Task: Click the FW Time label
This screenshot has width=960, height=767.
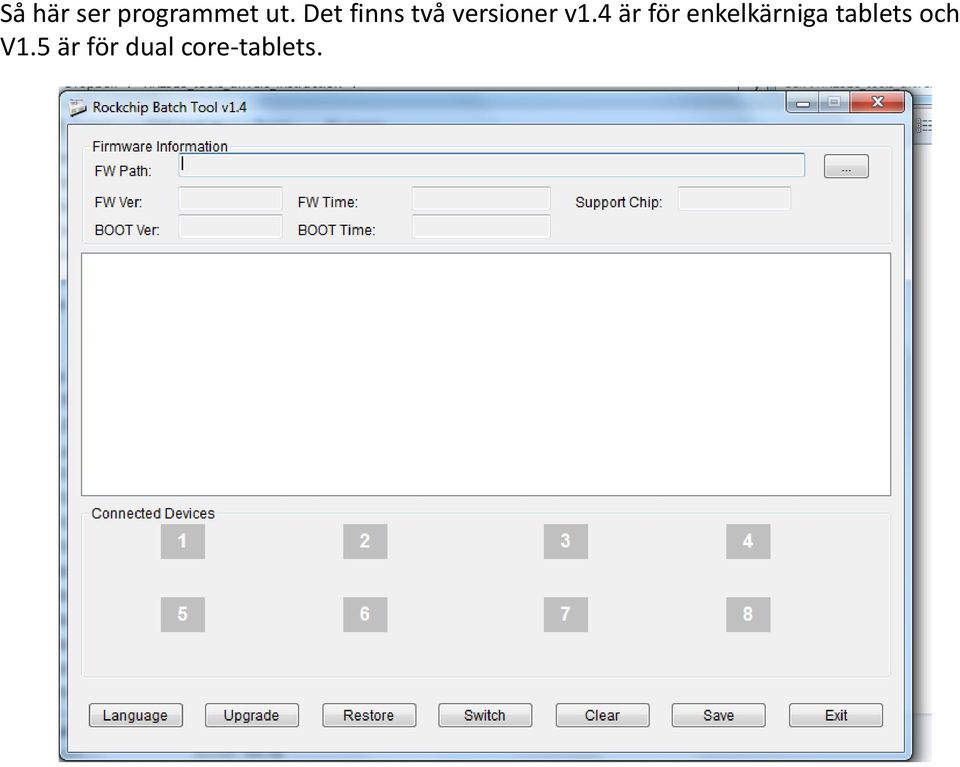Action: point(328,202)
